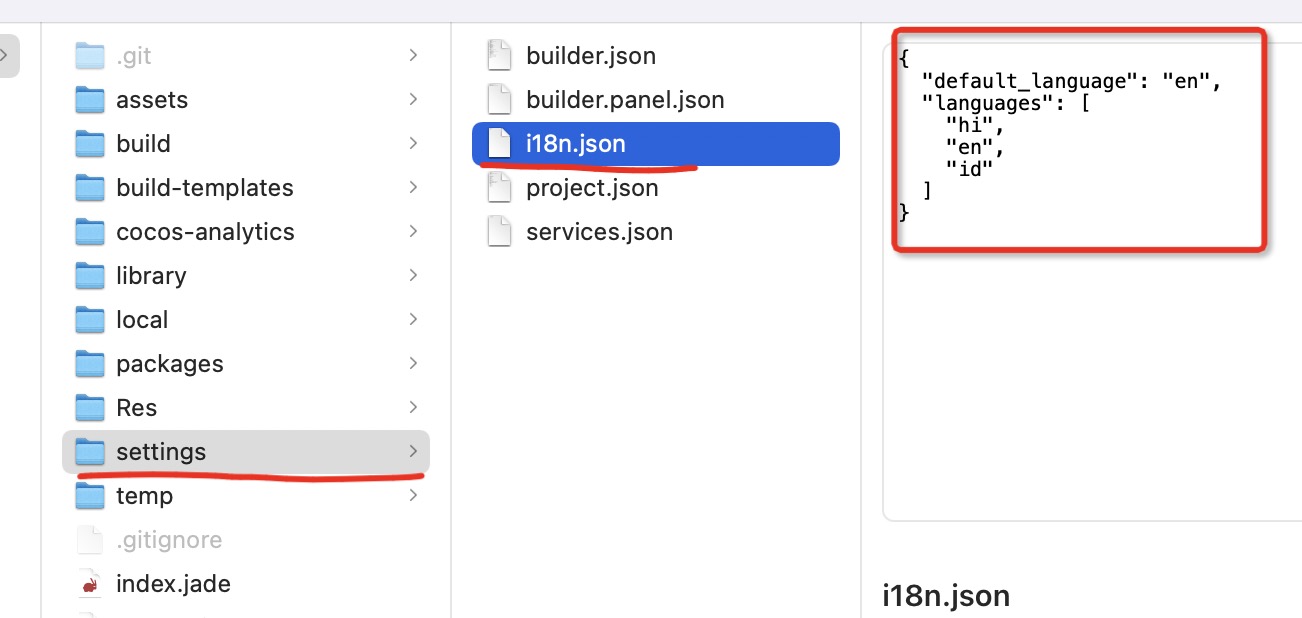Click the index.jade file icon
The image size is (1302, 618).
pos(90,584)
